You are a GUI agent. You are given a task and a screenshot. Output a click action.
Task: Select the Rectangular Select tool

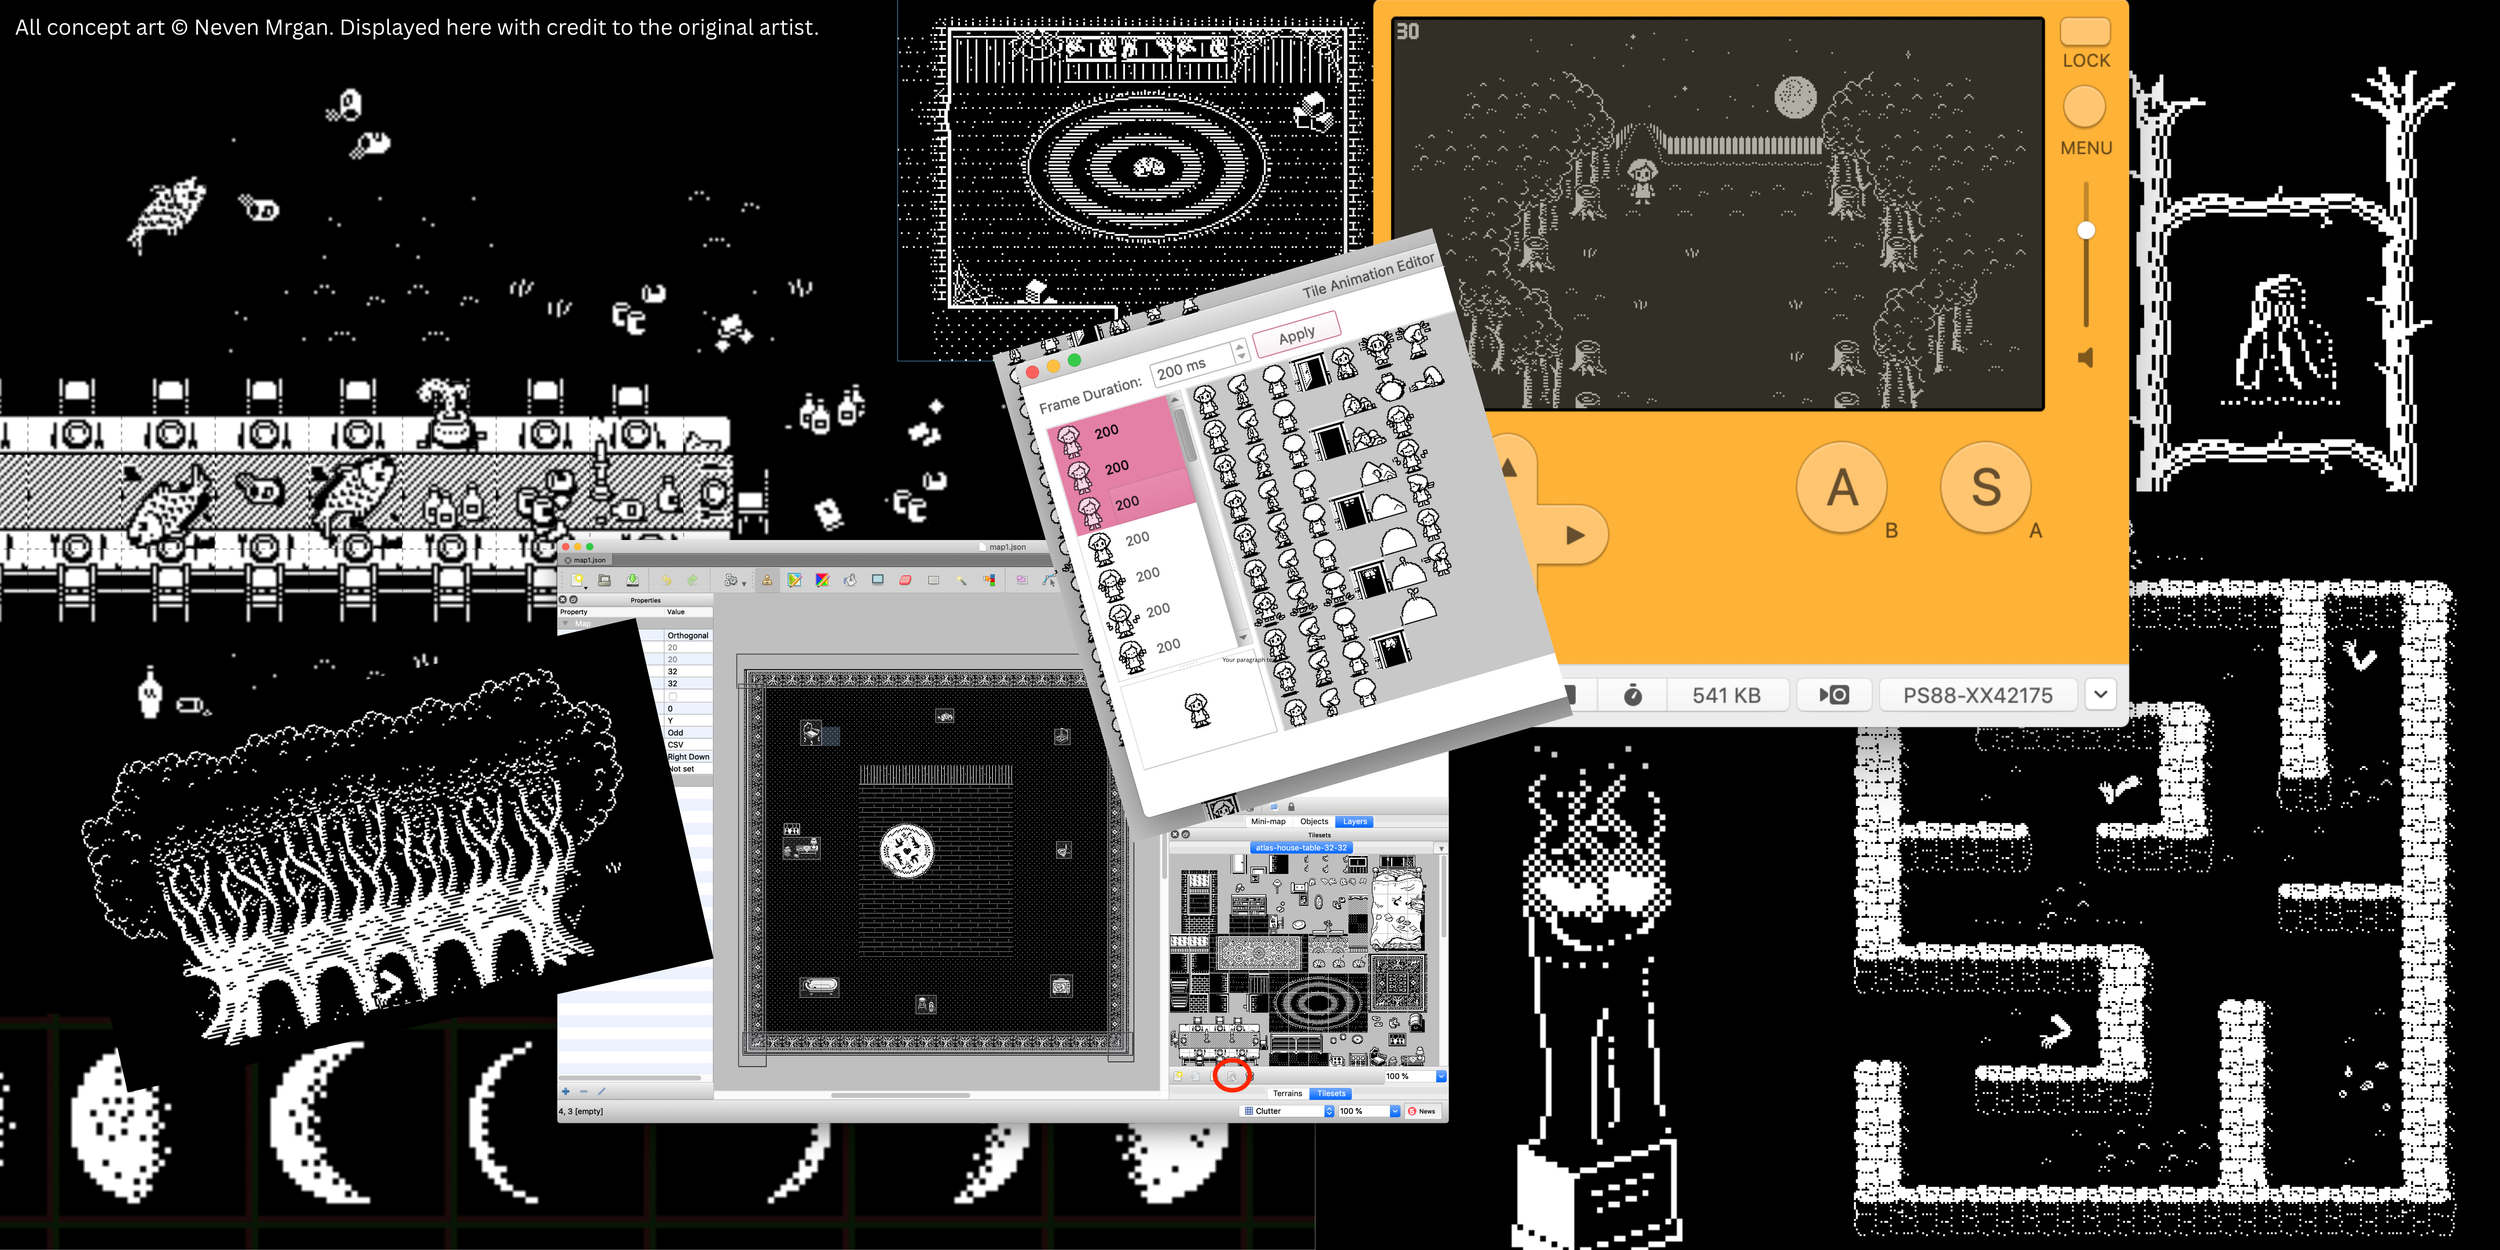click(933, 580)
